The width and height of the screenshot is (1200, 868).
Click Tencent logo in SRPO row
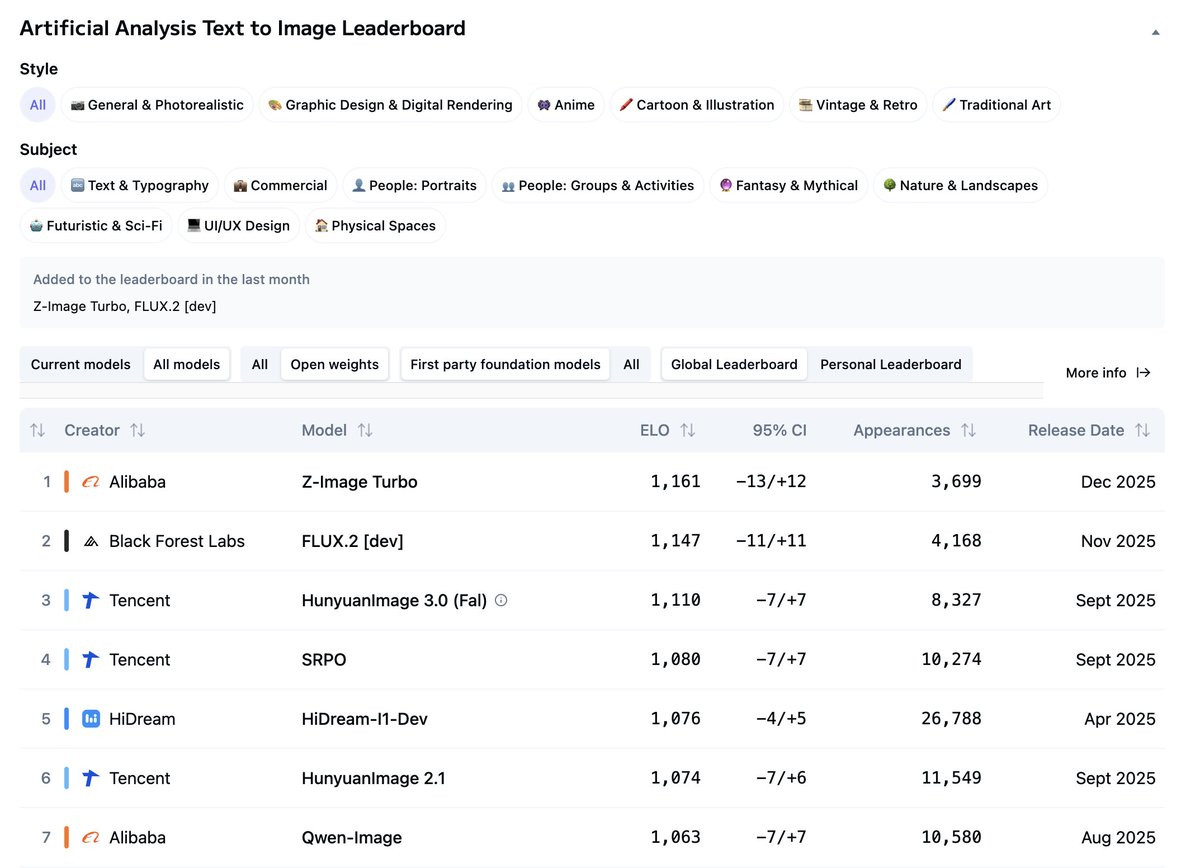coord(91,660)
